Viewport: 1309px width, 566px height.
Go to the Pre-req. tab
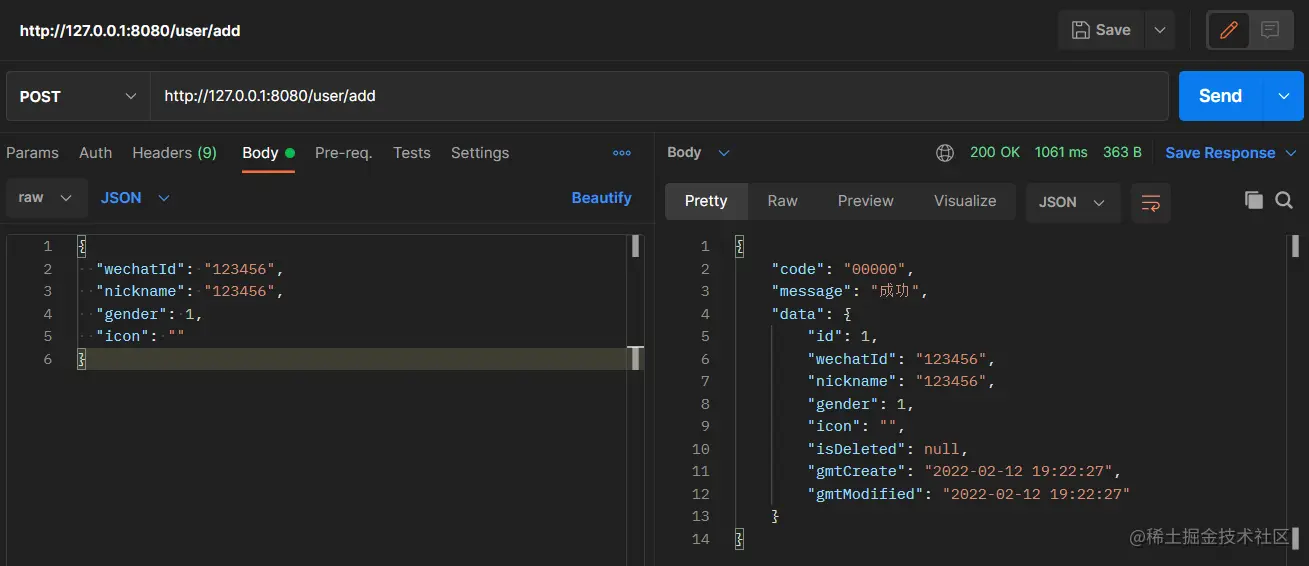click(x=343, y=153)
